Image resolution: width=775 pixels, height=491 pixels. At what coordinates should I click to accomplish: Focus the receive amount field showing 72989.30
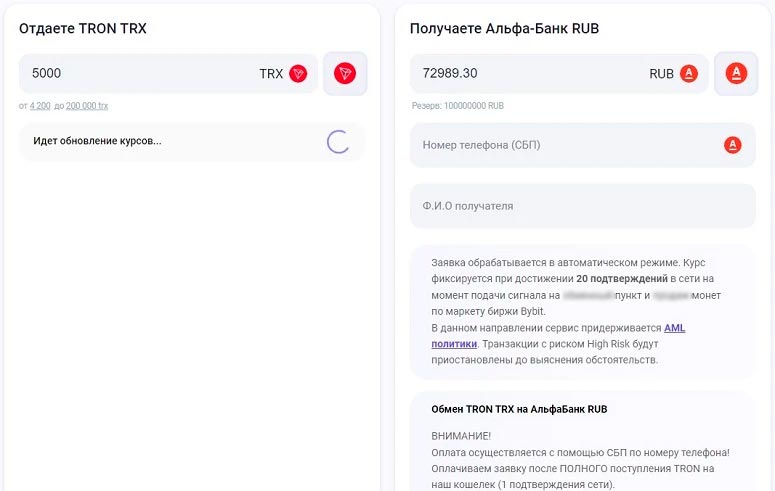(520, 73)
